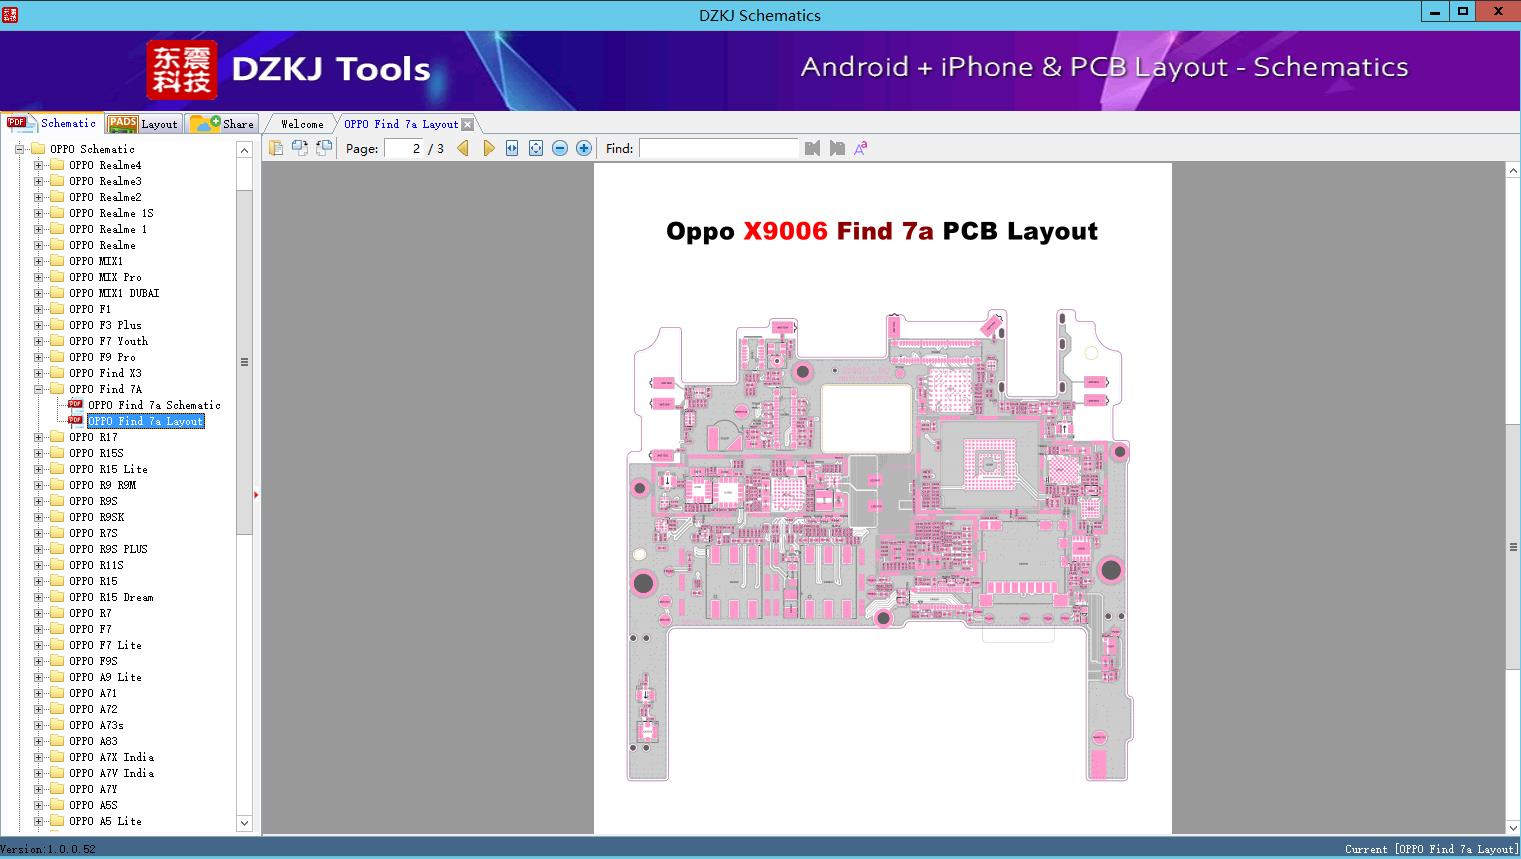1521x859 pixels.
Task: Find next match icon
Action: point(837,148)
